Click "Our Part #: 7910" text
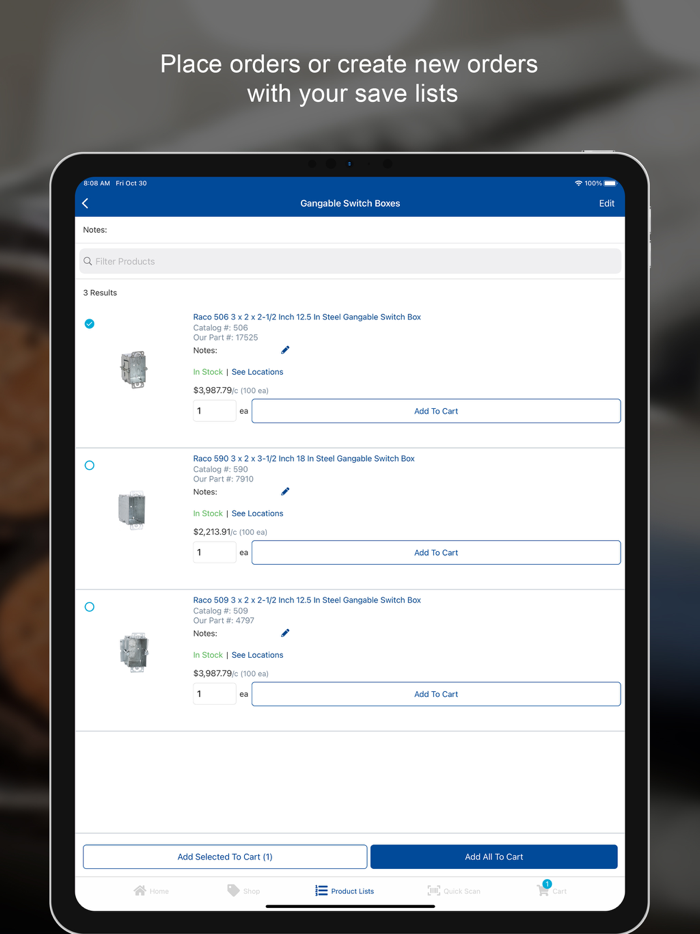The image size is (700, 934). tap(223, 479)
